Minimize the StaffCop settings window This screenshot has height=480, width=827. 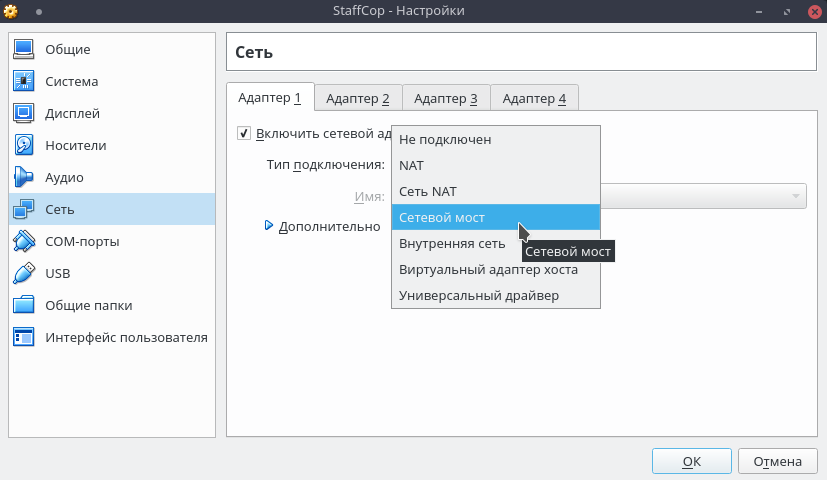point(759,12)
